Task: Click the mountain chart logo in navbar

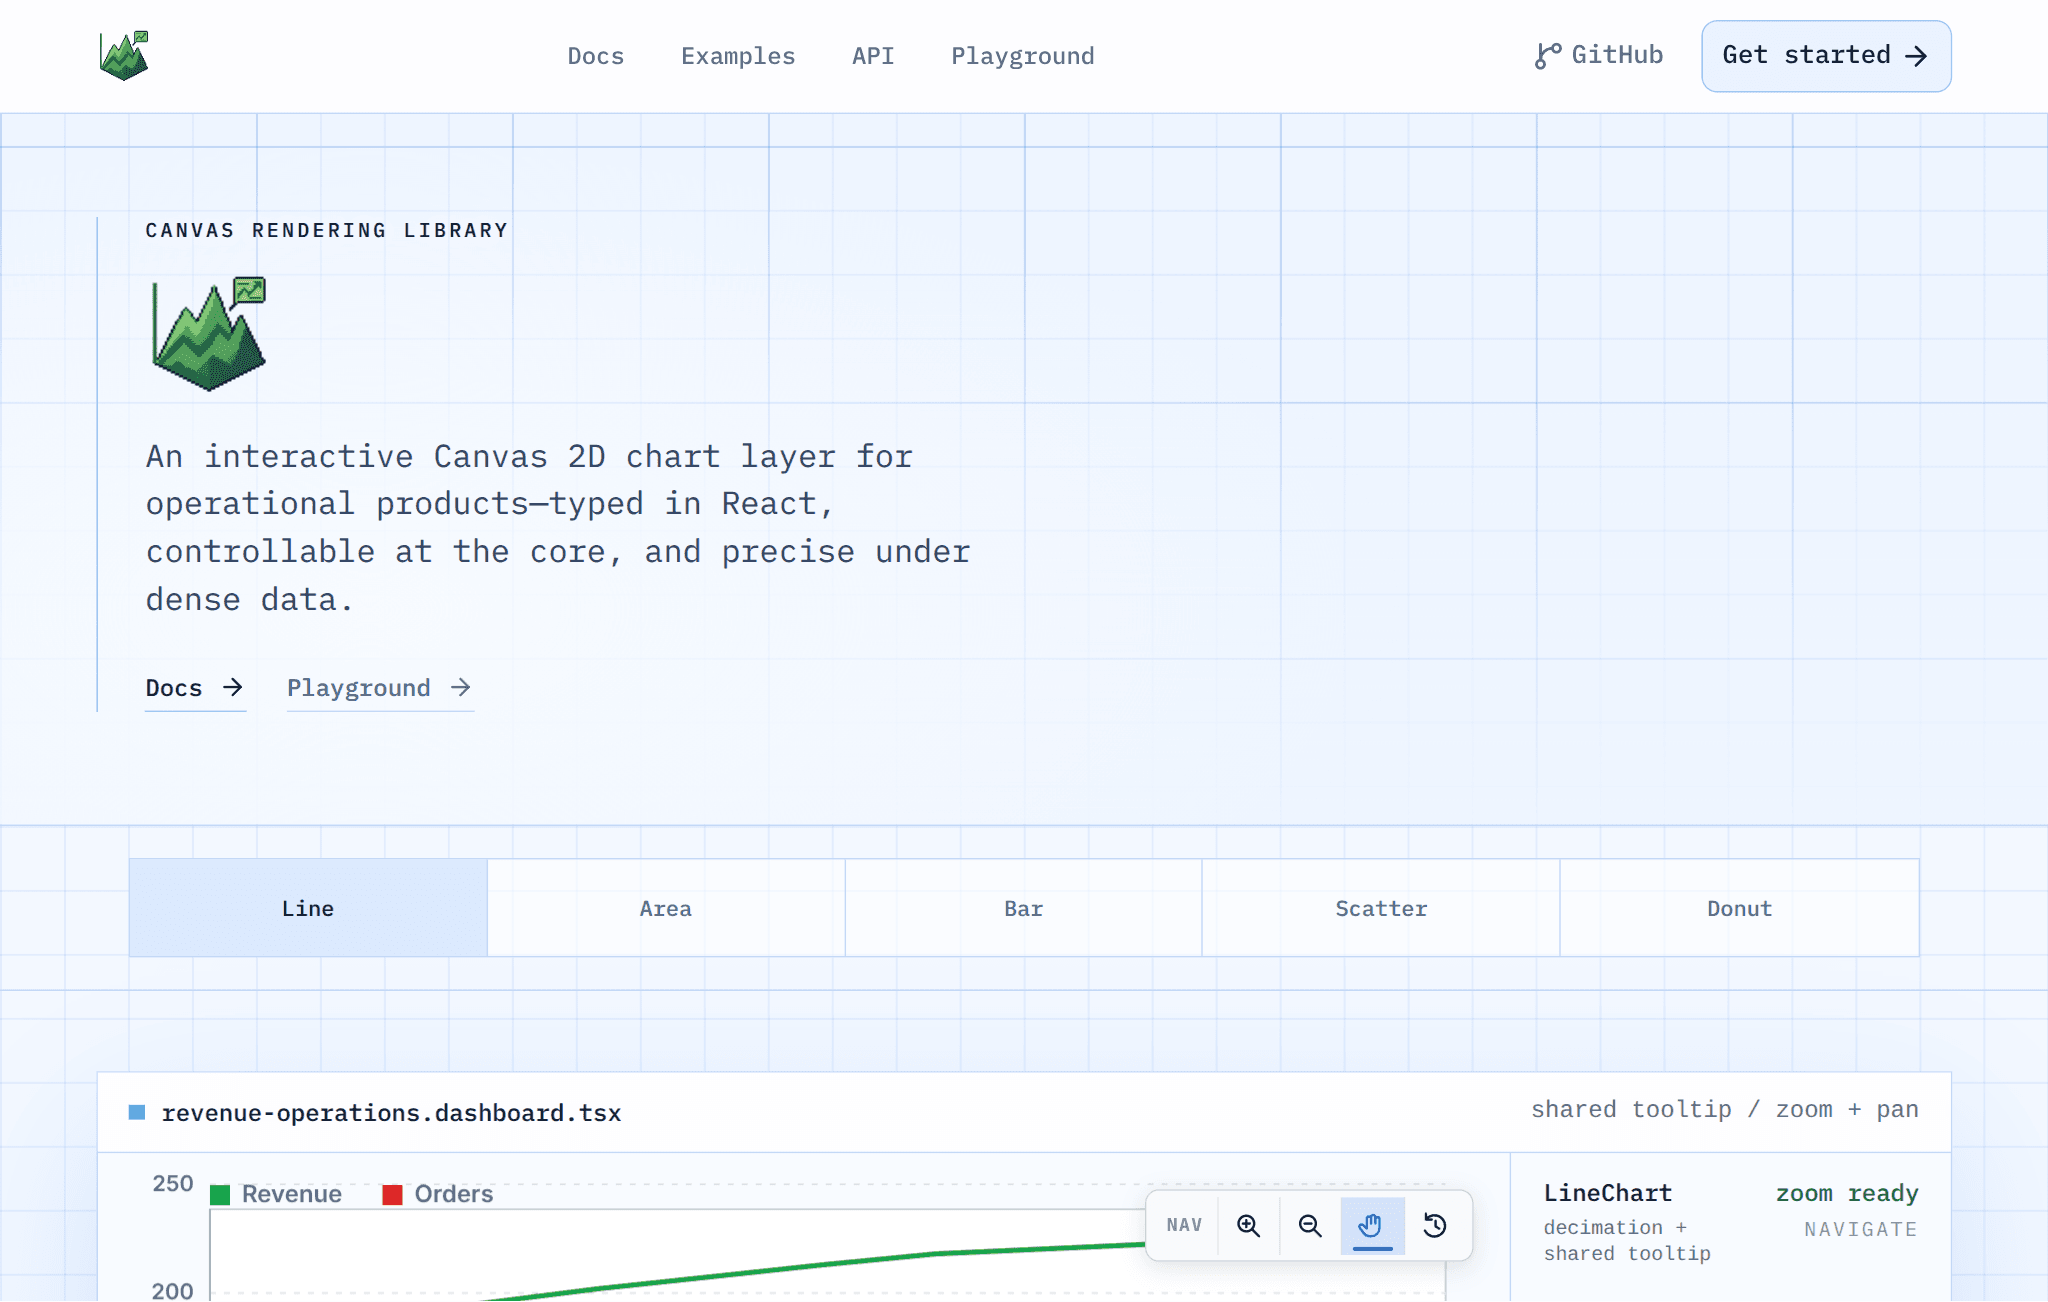Action: (124, 56)
